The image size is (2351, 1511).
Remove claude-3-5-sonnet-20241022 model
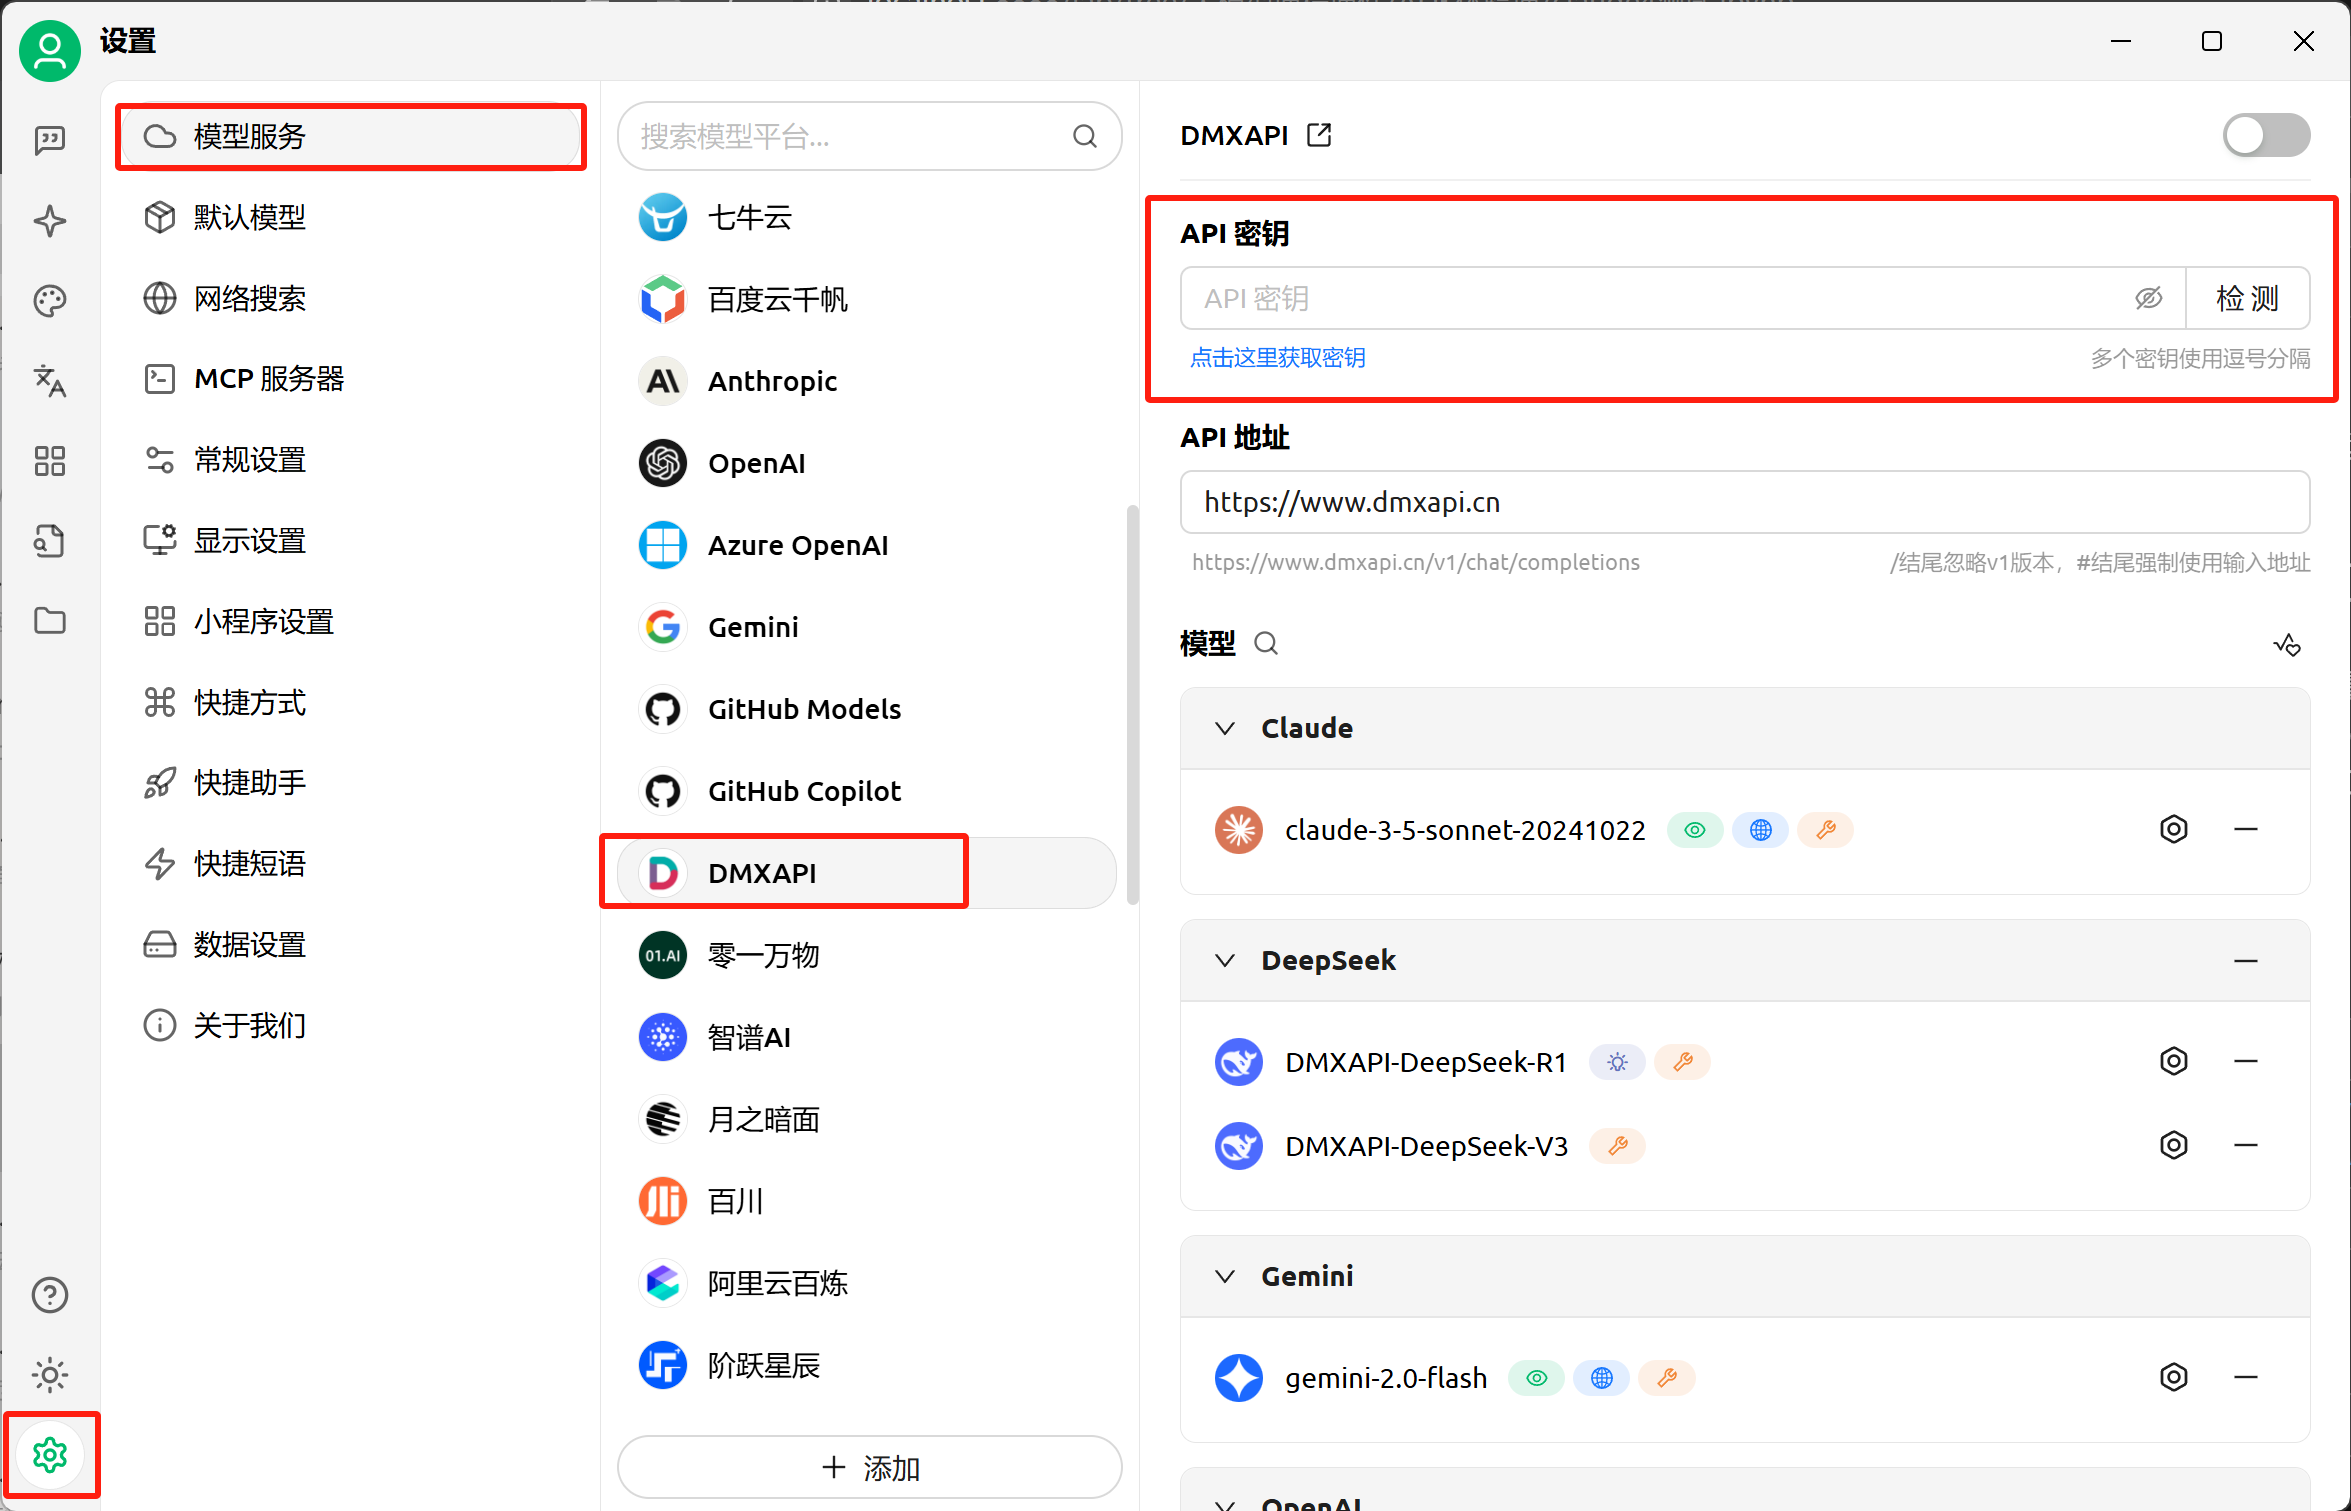2246,830
